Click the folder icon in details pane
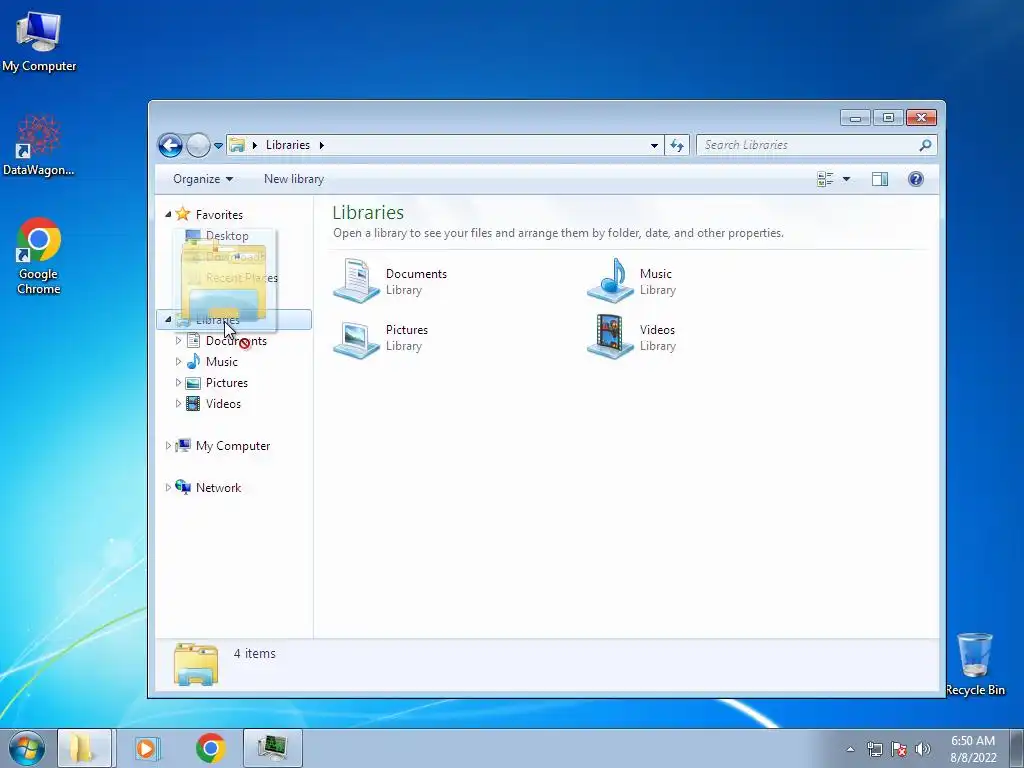The image size is (1024, 768). pos(196,664)
